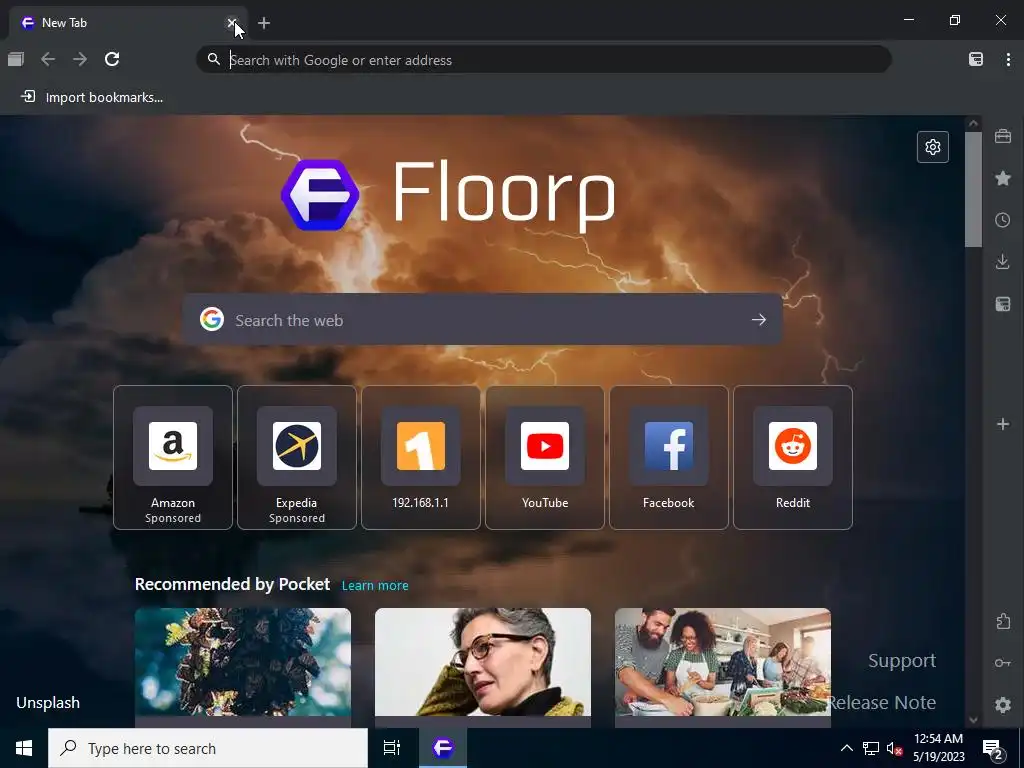
Task: Add a web panel with sidebar plus
Action: tap(1003, 424)
